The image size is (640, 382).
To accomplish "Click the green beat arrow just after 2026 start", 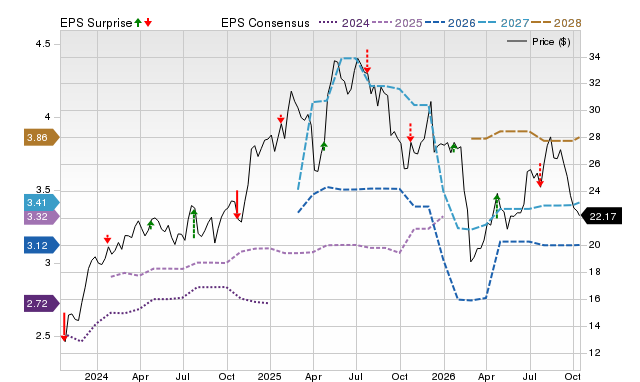I will [453, 148].
